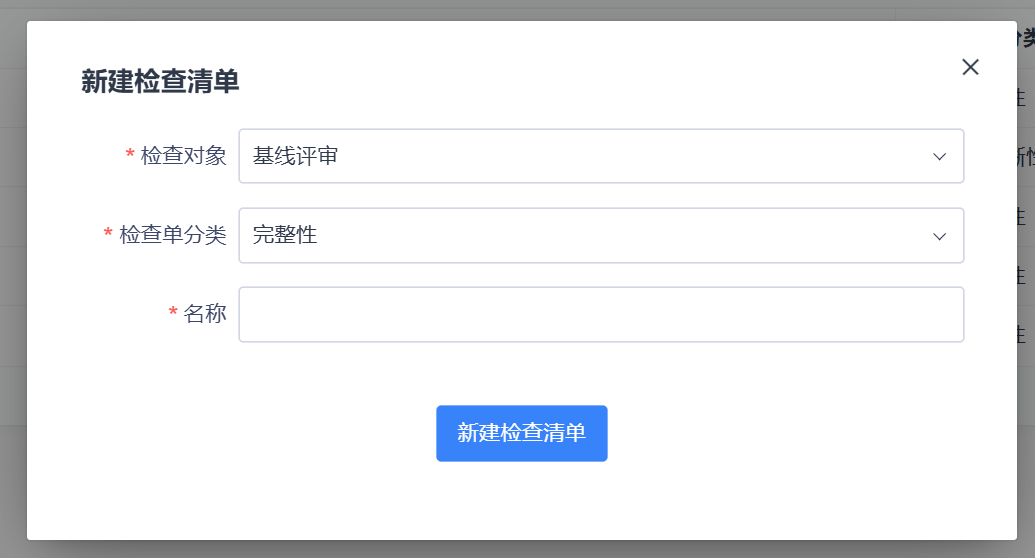Select the 基线评审 value text

coord(295,156)
